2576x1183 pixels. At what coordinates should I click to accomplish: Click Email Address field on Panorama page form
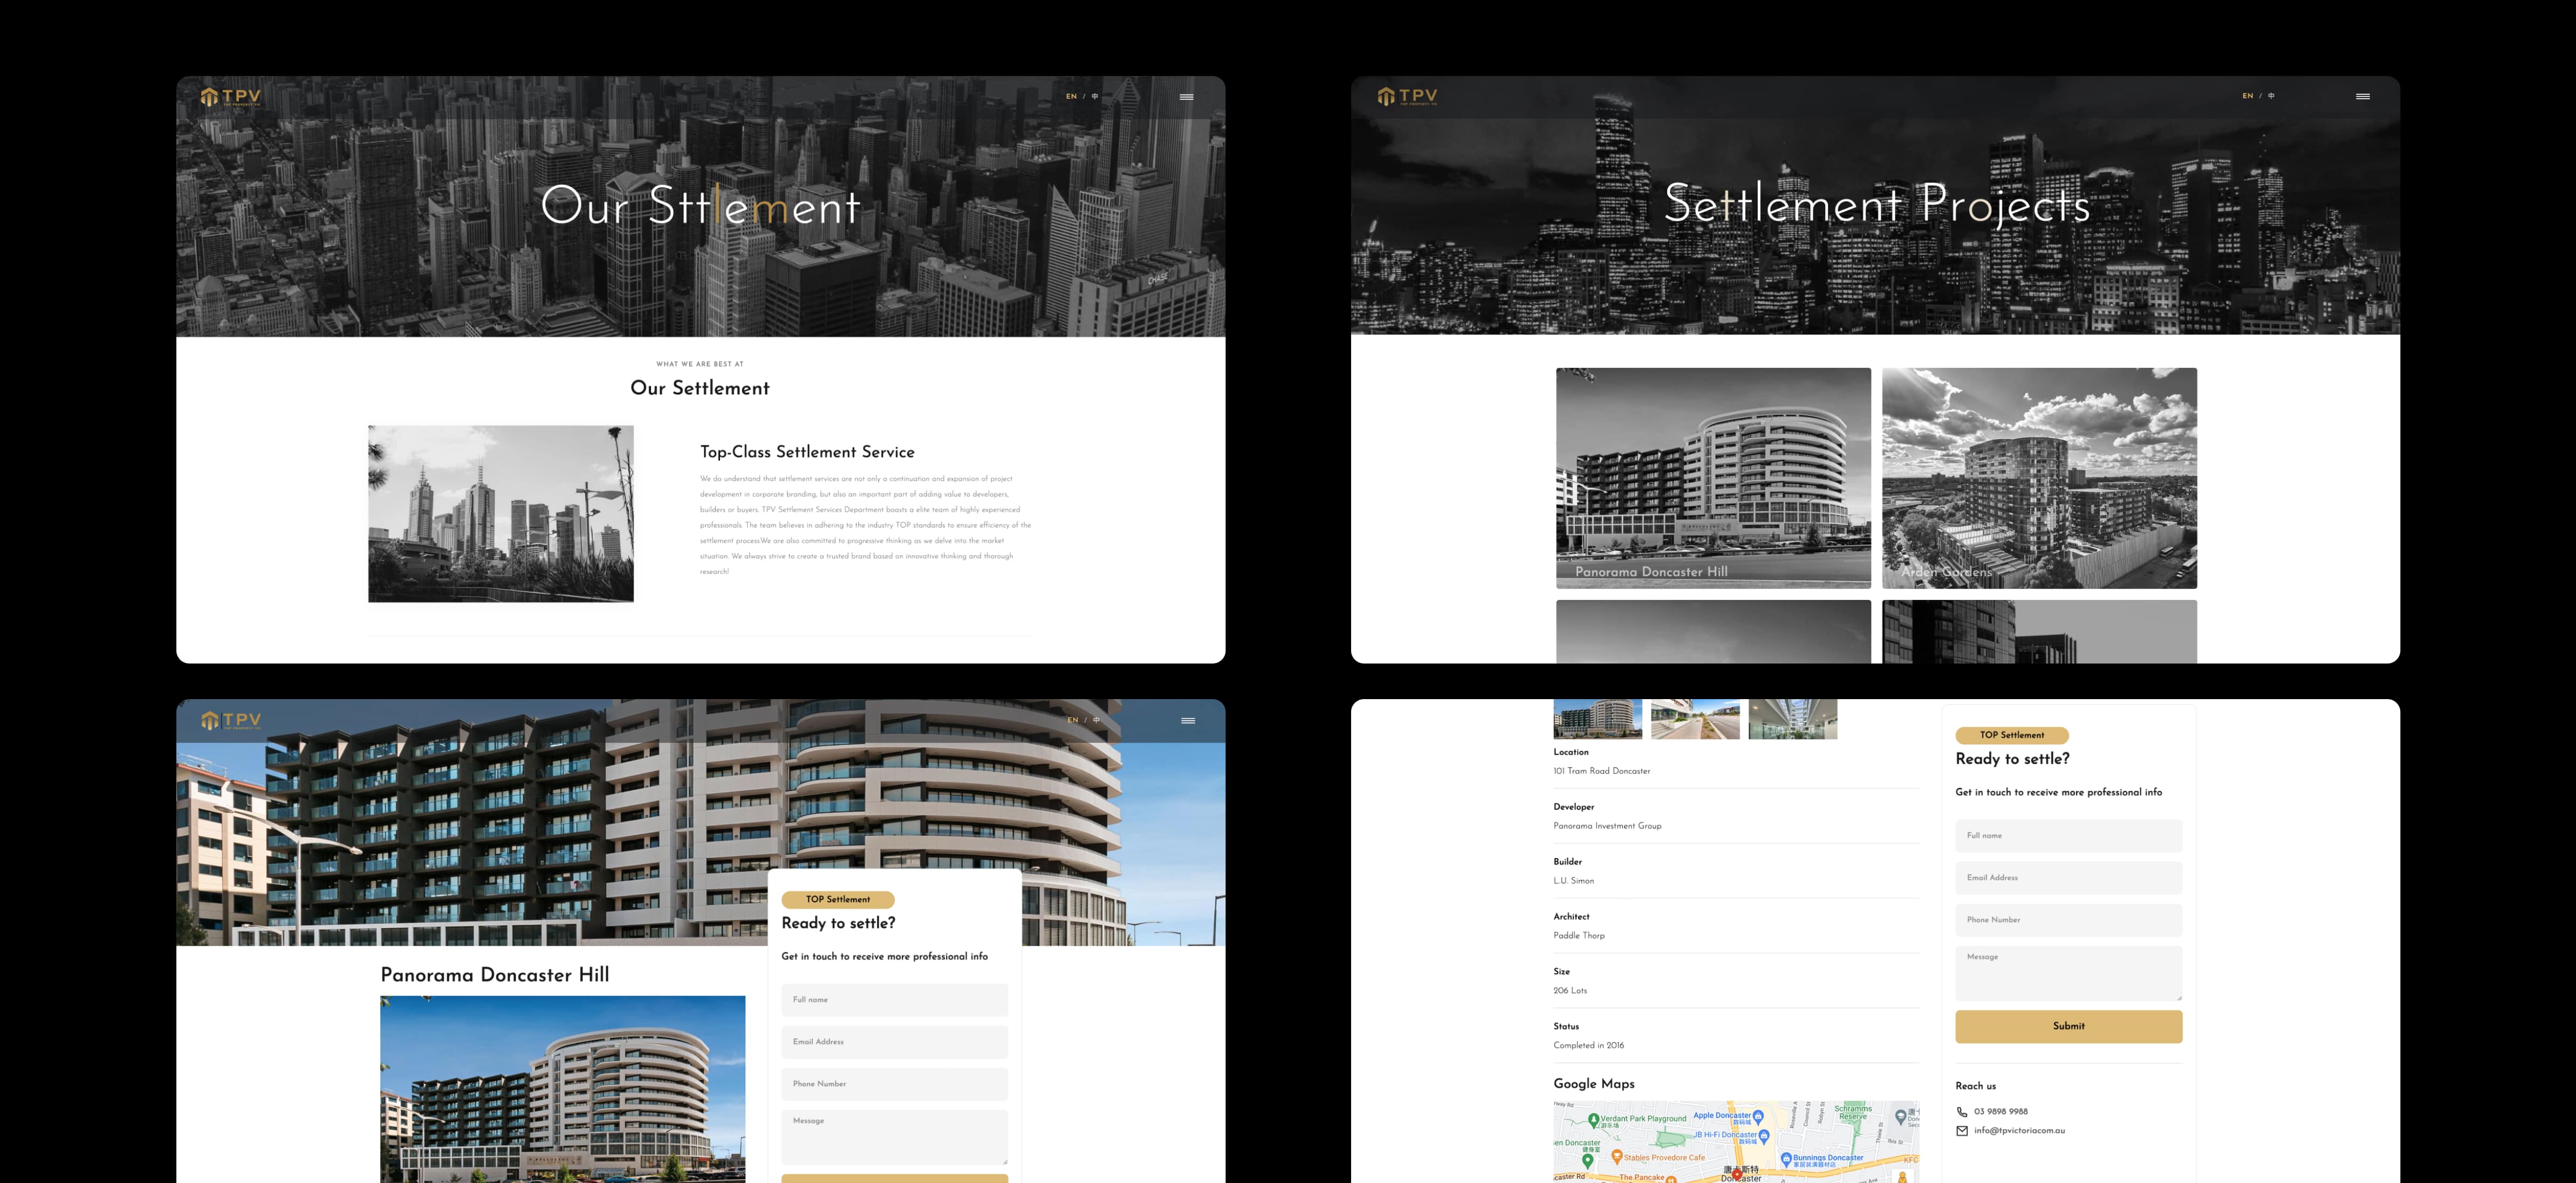pos(894,1042)
